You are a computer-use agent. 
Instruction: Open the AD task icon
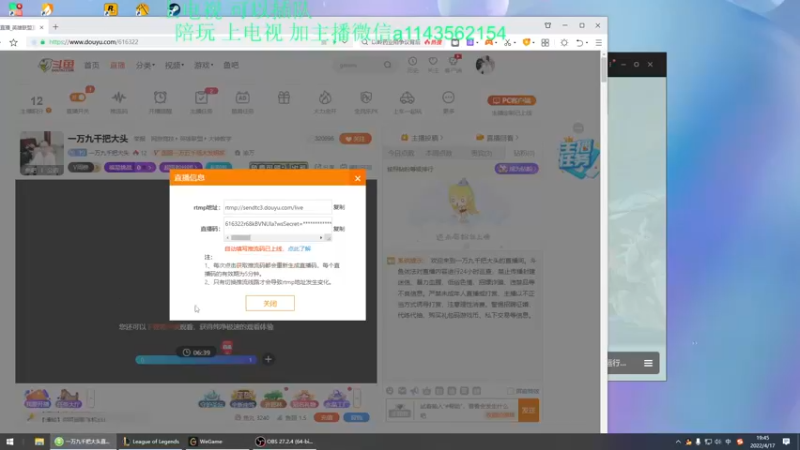coord(242,97)
